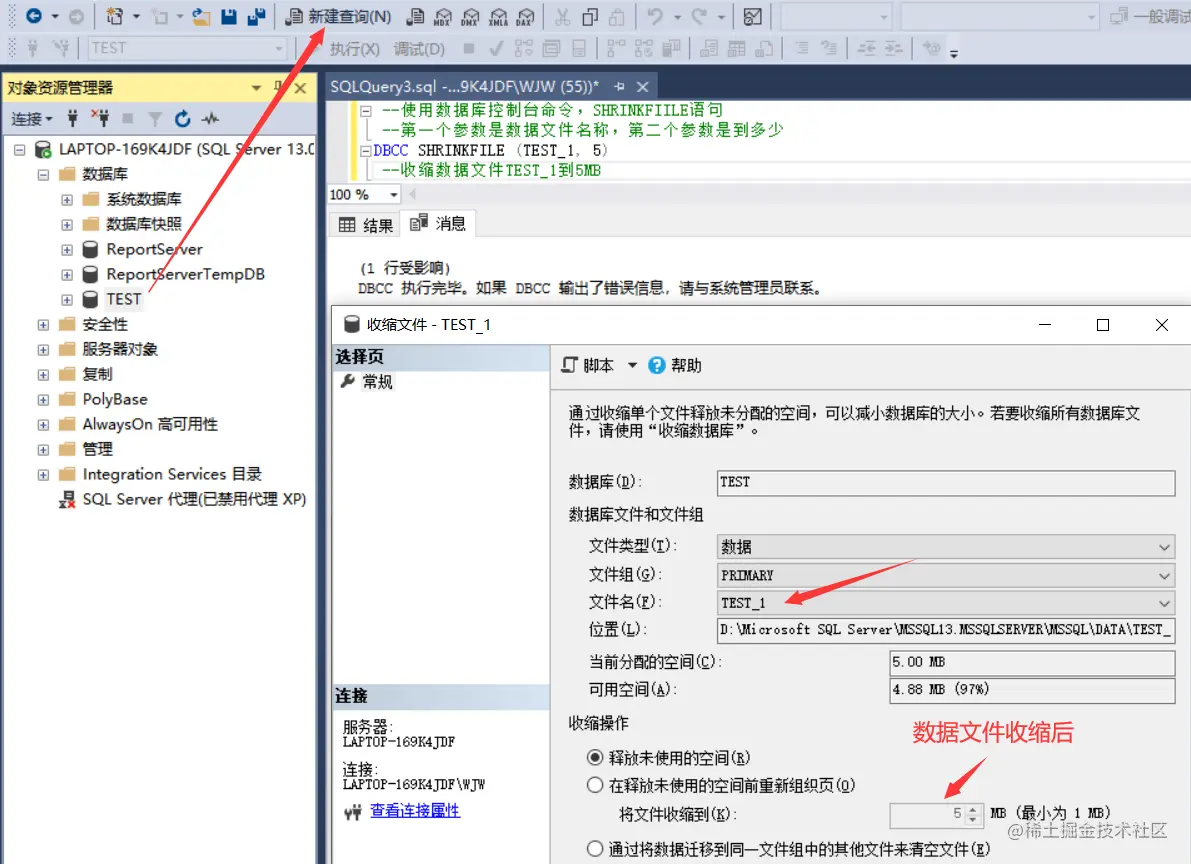Open the Connect dropdown in Object Explorer
This screenshot has height=864, width=1191.
tap(32, 119)
